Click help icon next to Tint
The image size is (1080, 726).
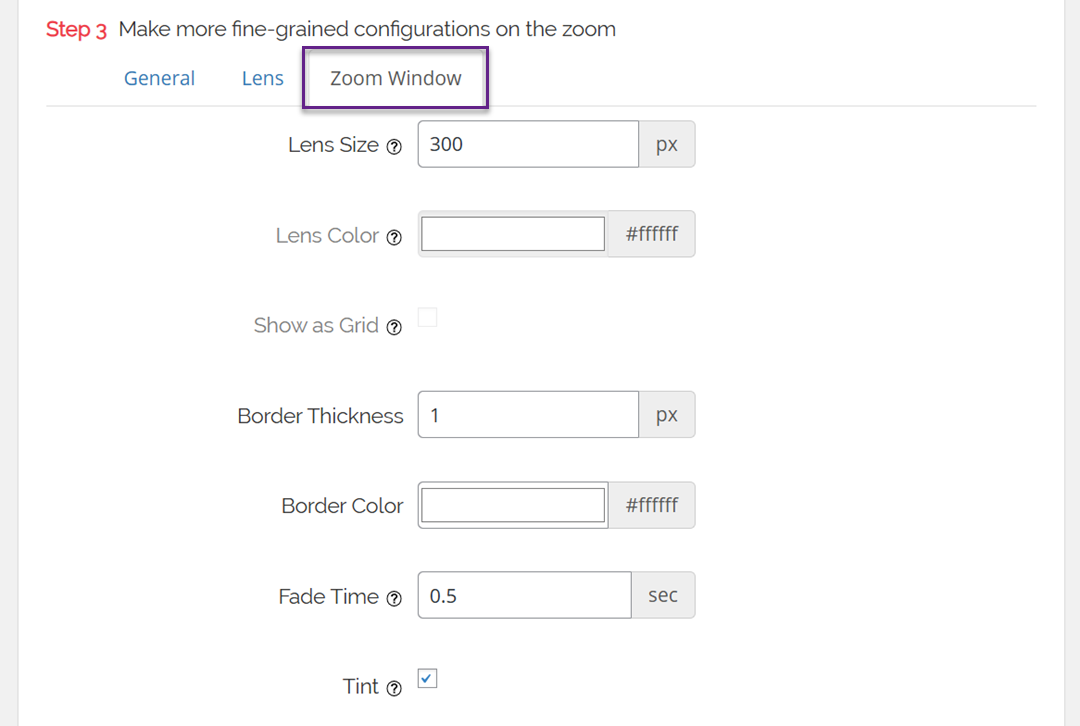click(x=394, y=689)
